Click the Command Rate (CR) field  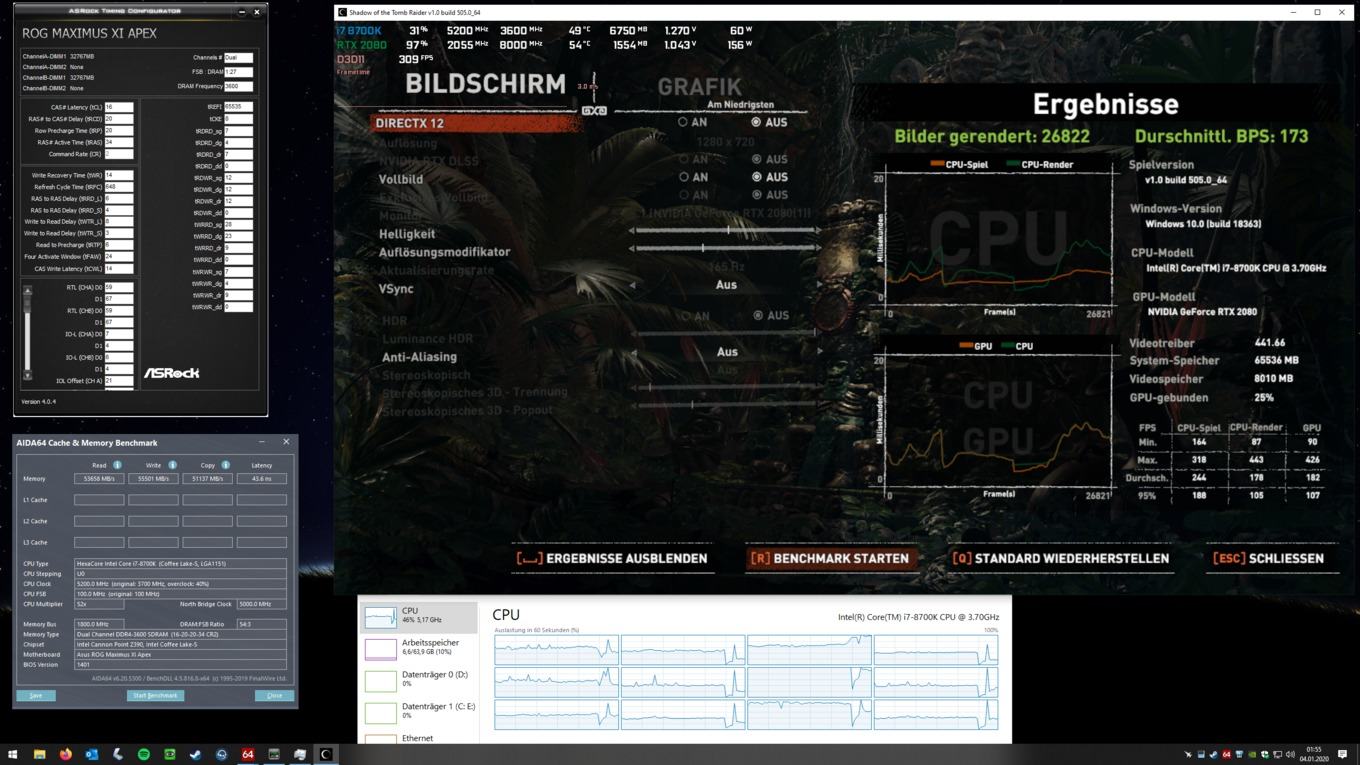coord(118,154)
